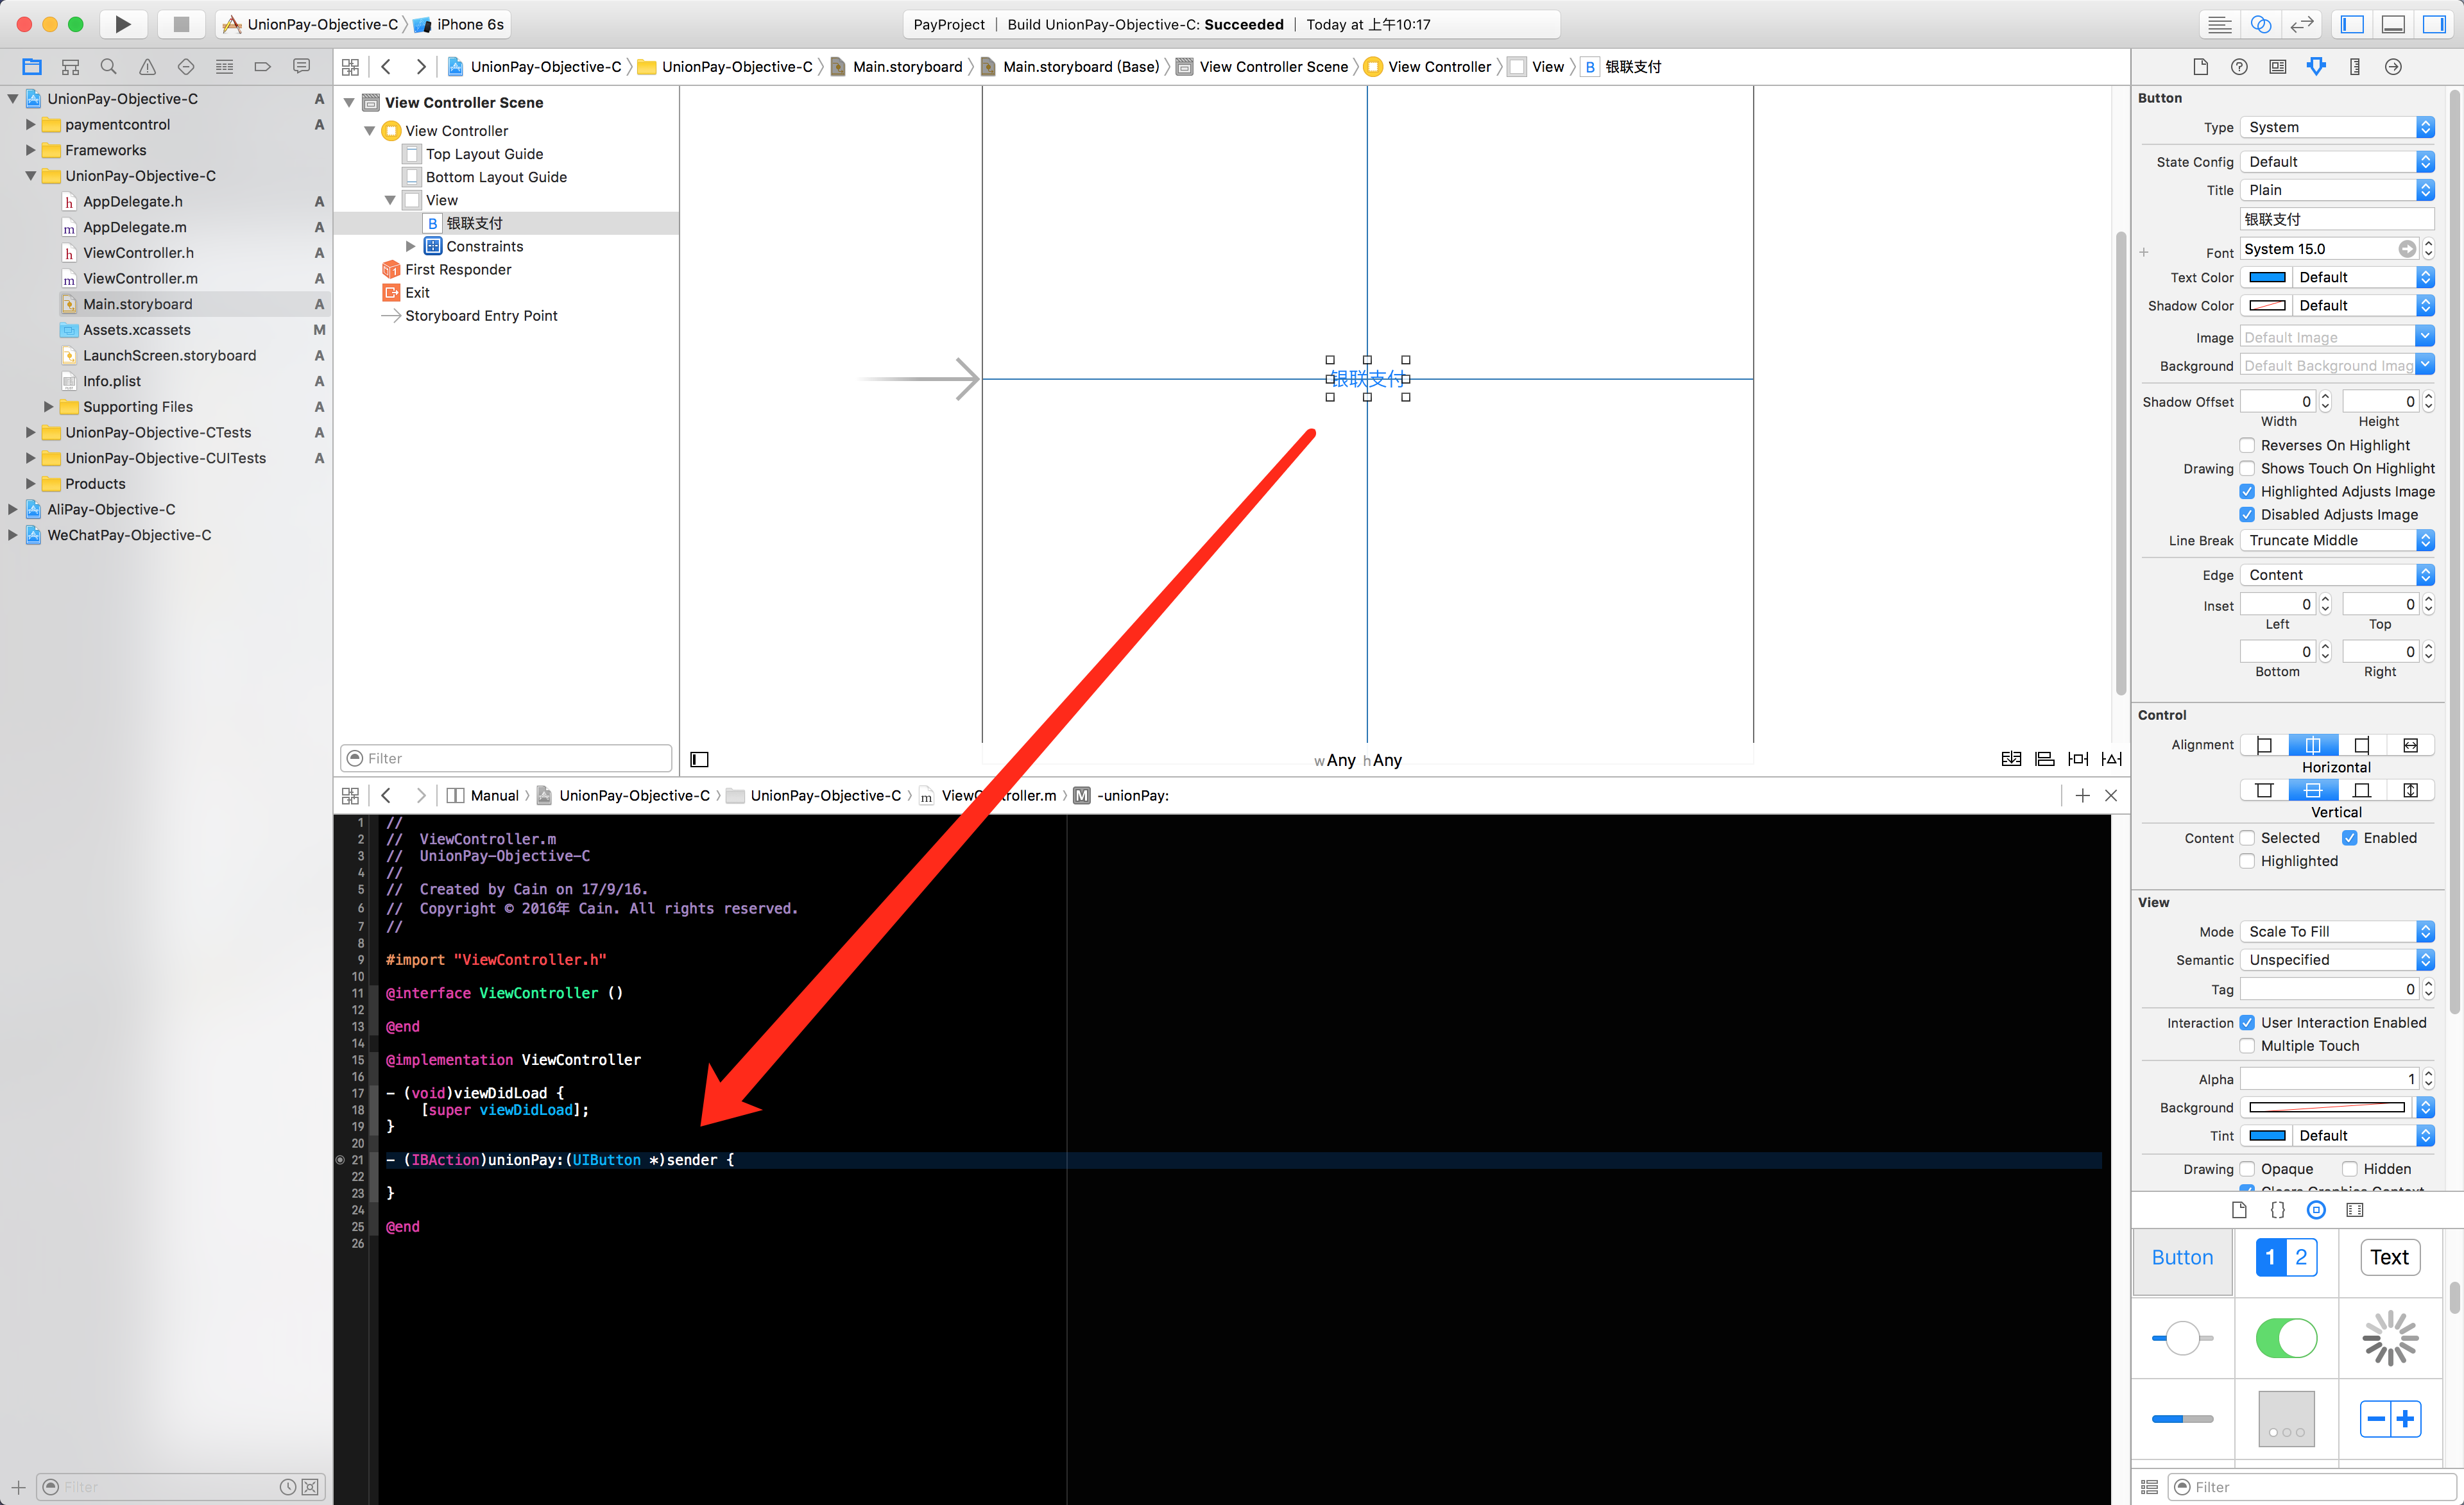This screenshot has width=2464, height=1505.
Task: Open the Size inspector (ruler icon)
Action: tap(2355, 67)
